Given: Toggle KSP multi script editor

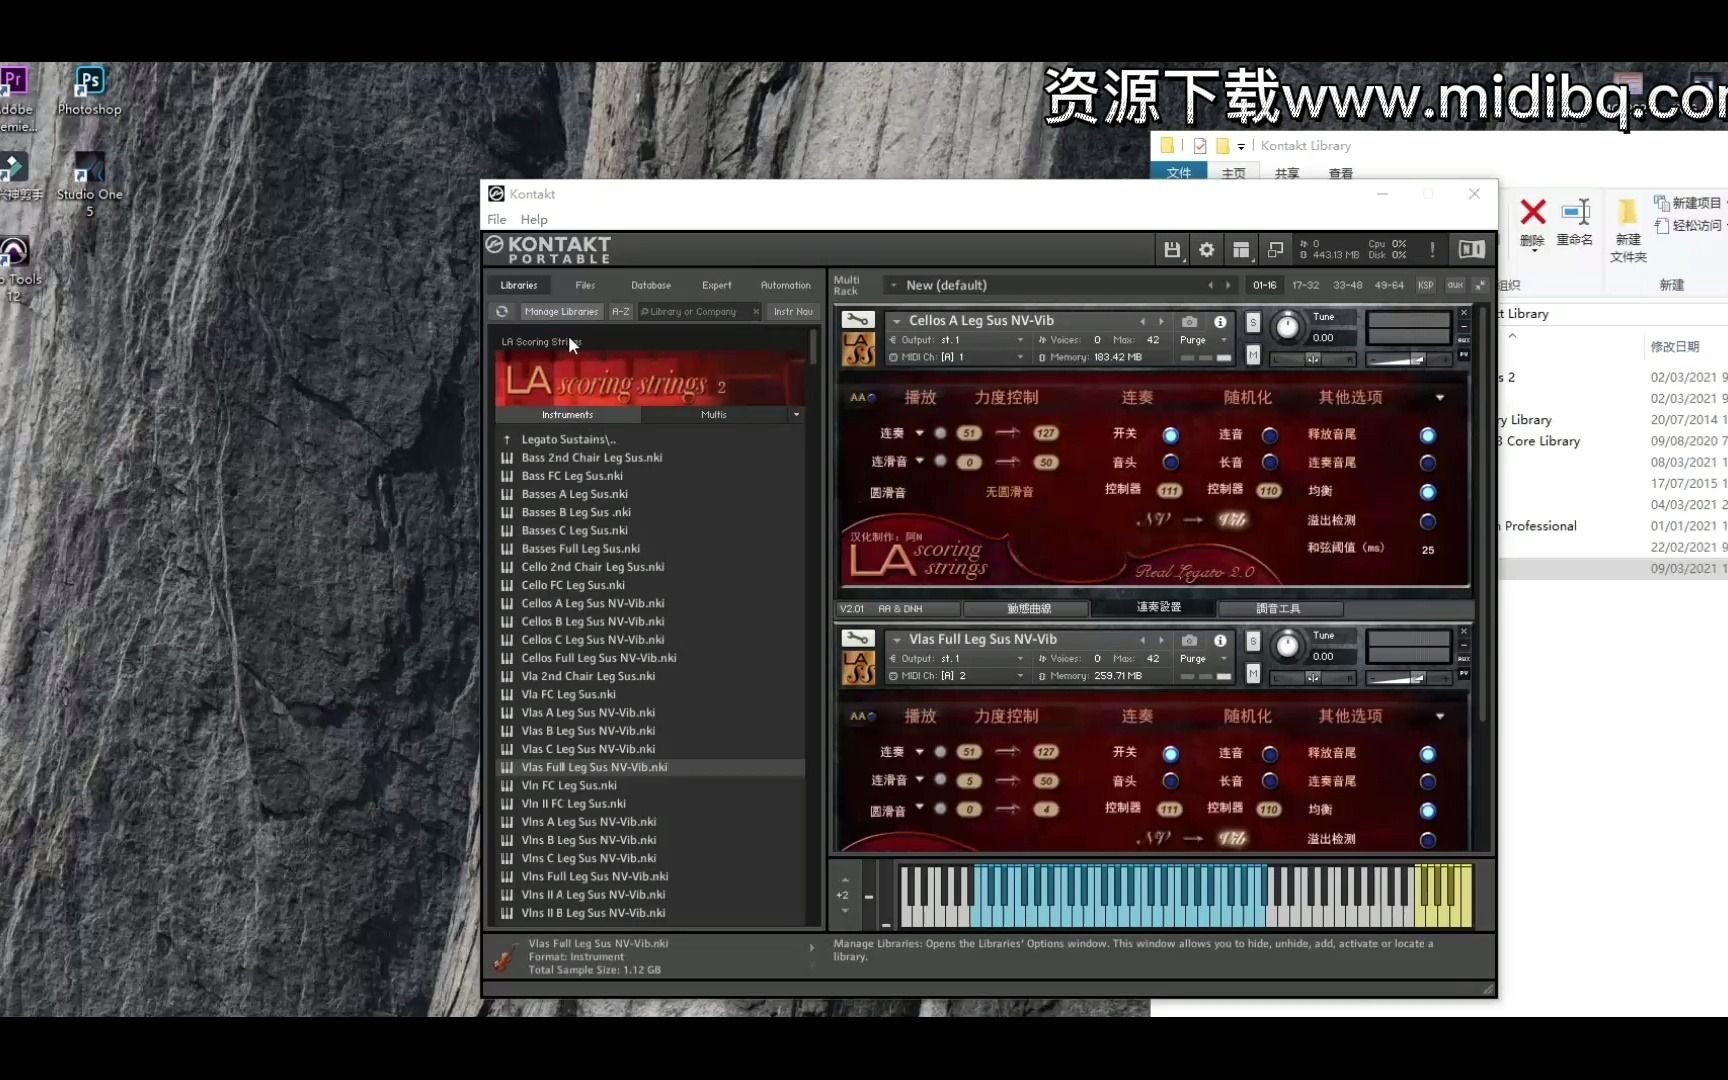Looking at the screenshot, I should click(x=1426, y=286).
